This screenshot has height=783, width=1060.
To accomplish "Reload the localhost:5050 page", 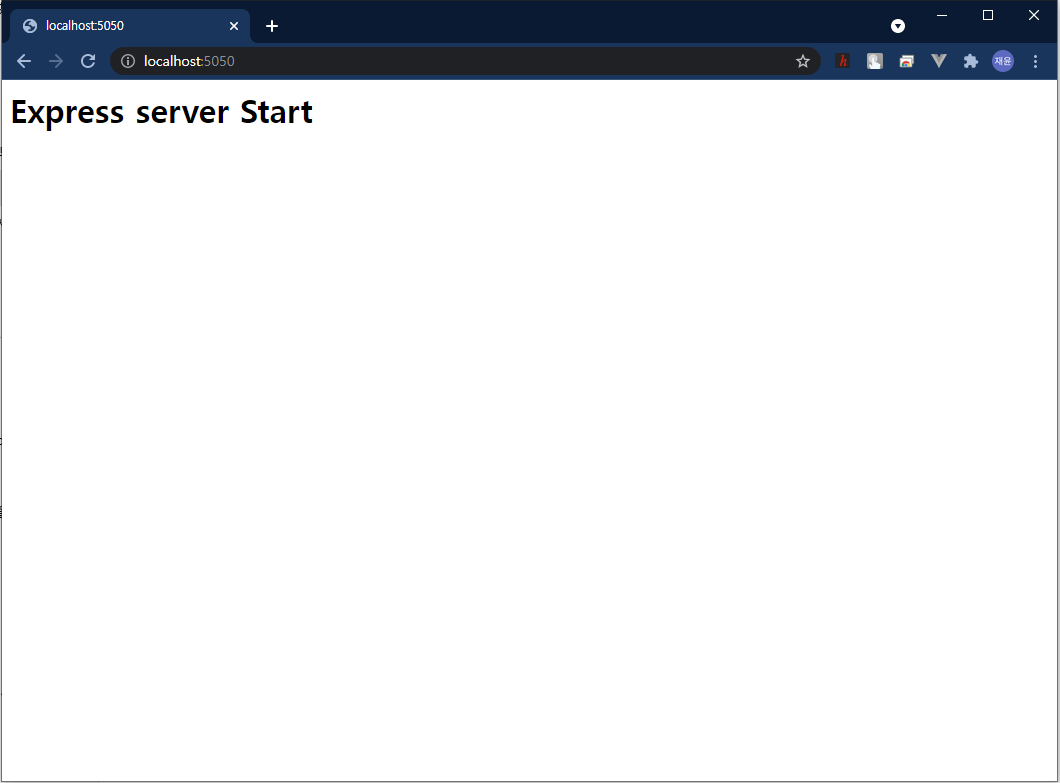I will (88, 62).
